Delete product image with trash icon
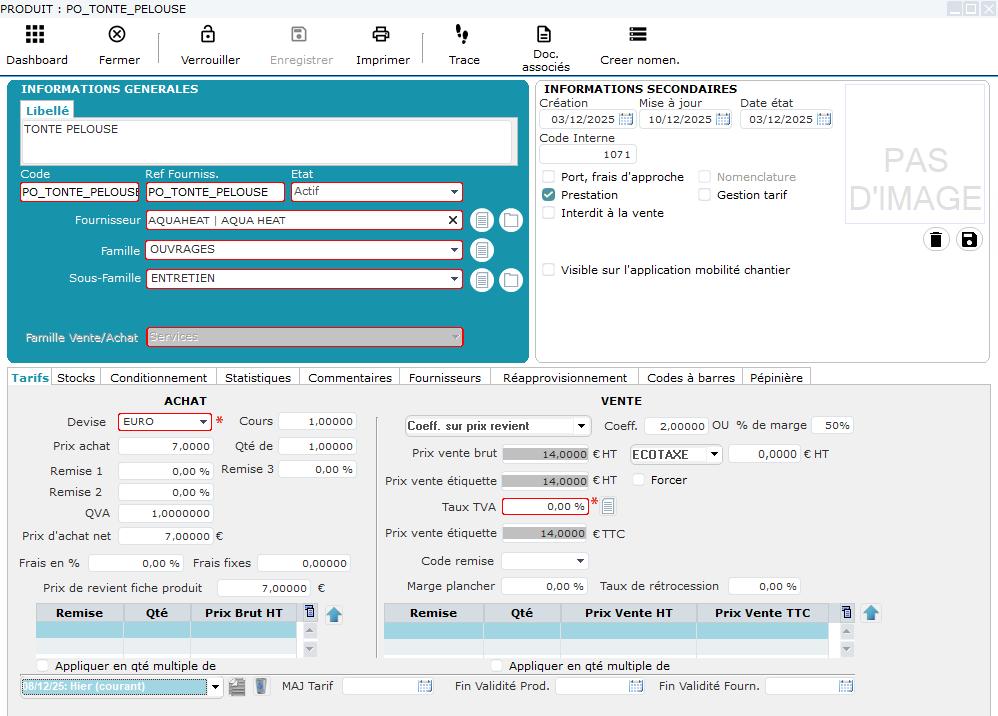Screen dimensions: 998x716 [936, 239]
